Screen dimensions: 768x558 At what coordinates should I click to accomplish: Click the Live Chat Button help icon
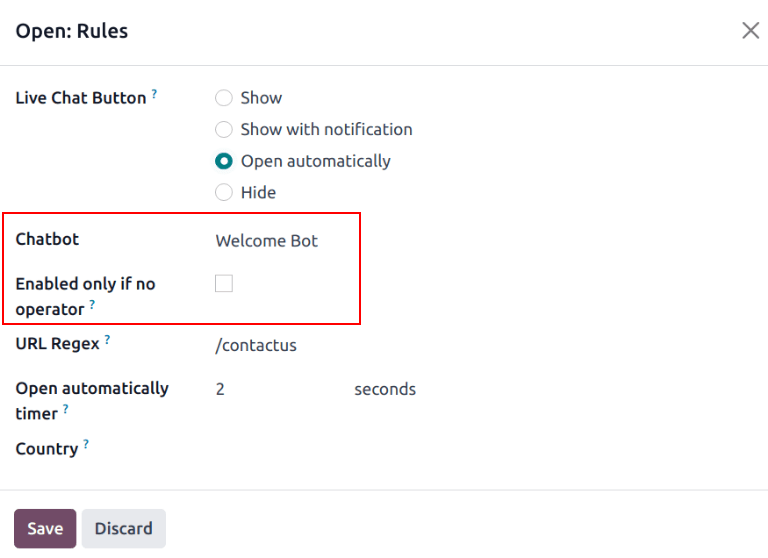155,95
